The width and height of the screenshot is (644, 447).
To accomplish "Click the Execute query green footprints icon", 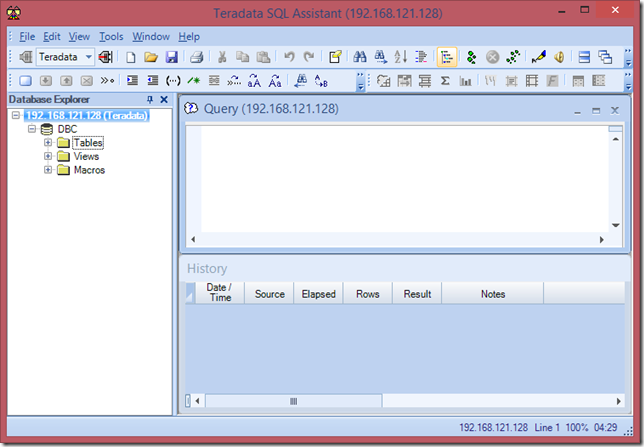I will (472, 57).
